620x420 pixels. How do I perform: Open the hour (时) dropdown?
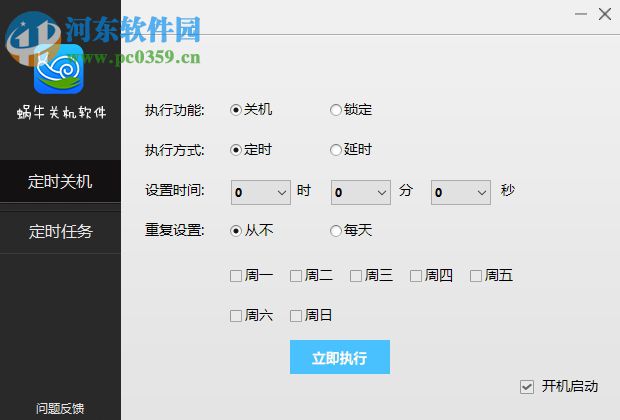pyautogui.click(x=261, y=193)
